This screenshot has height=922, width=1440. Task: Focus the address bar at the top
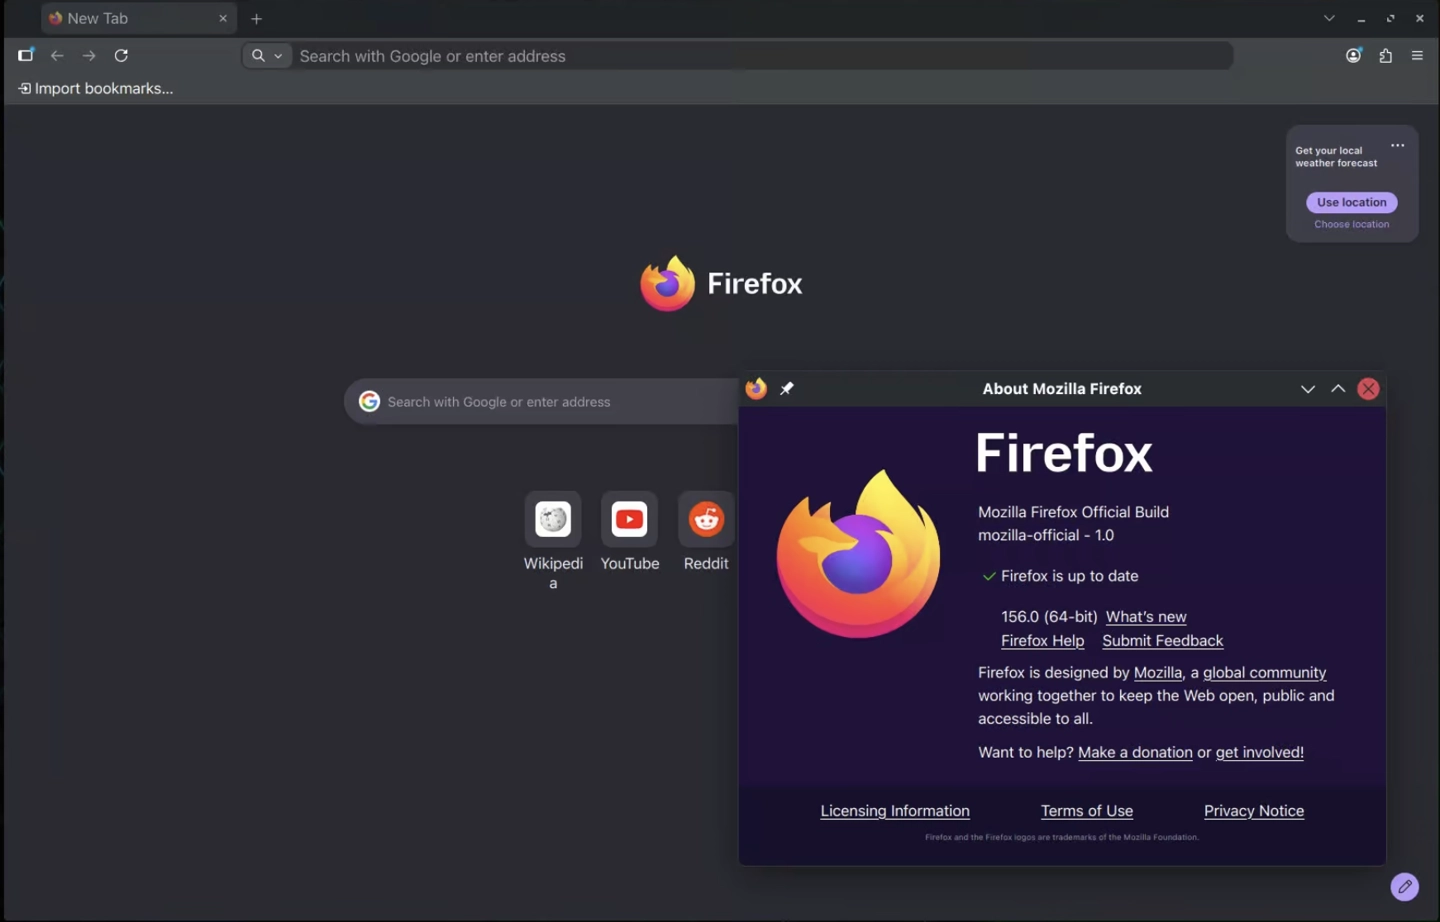(737, 56)
